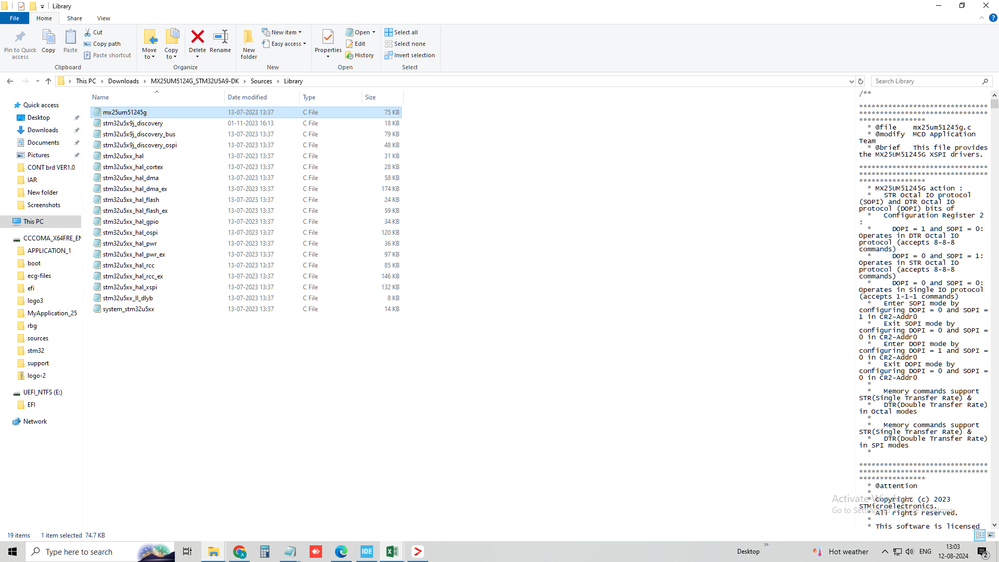Open Chrome from the taskbar
The width and height of the screenshot is (999, 562).
(x=240, y=552)
